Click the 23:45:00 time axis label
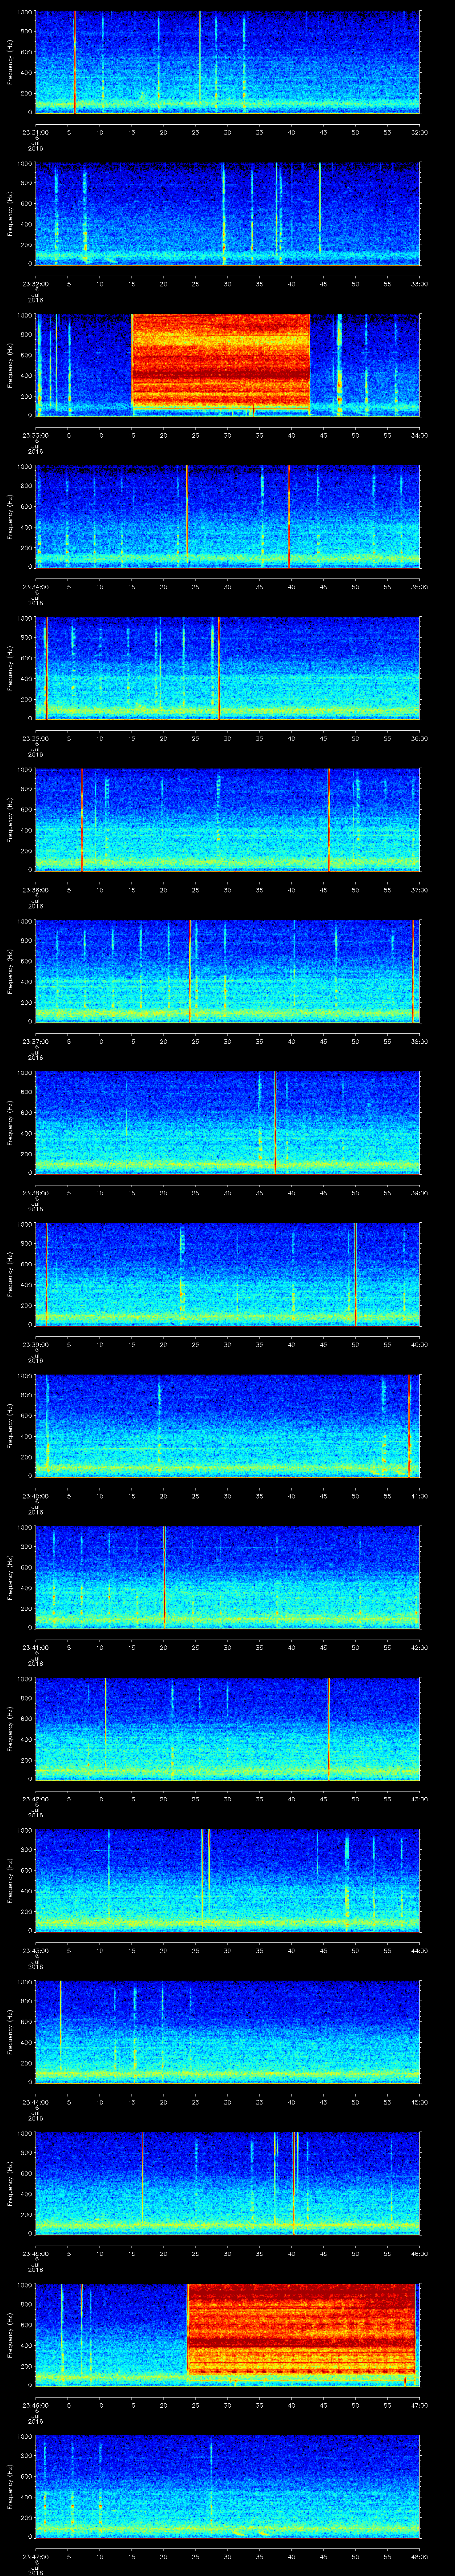Viewport: 455px width, 2576px height. point(36,2254)
